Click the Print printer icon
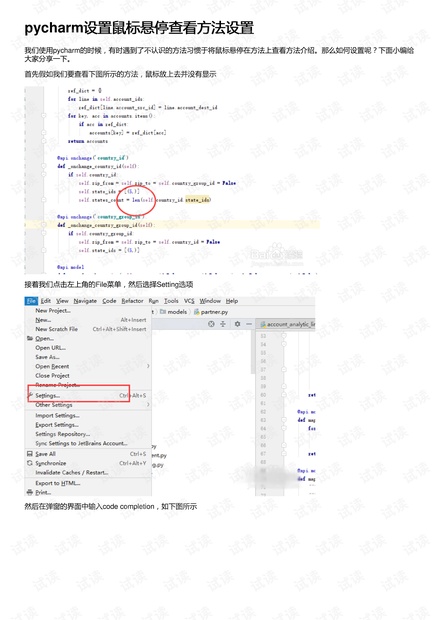440x620 pixels. [30, 492]
